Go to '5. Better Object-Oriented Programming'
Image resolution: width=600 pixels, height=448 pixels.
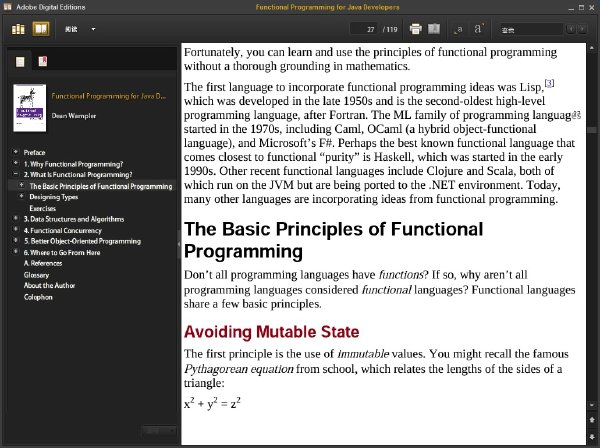(82, 241)
